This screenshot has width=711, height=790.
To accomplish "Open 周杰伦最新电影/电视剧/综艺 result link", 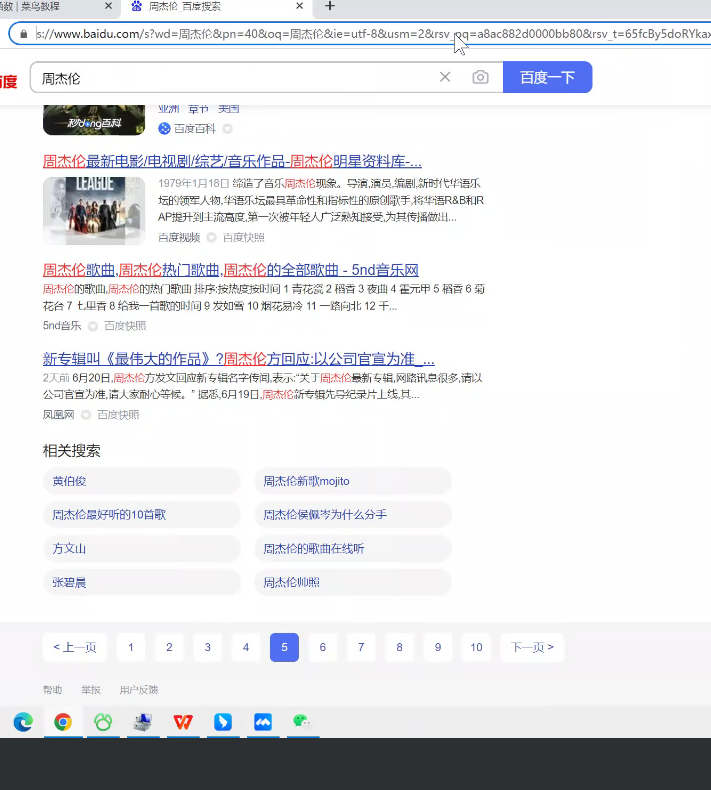I will pos(232,161).
